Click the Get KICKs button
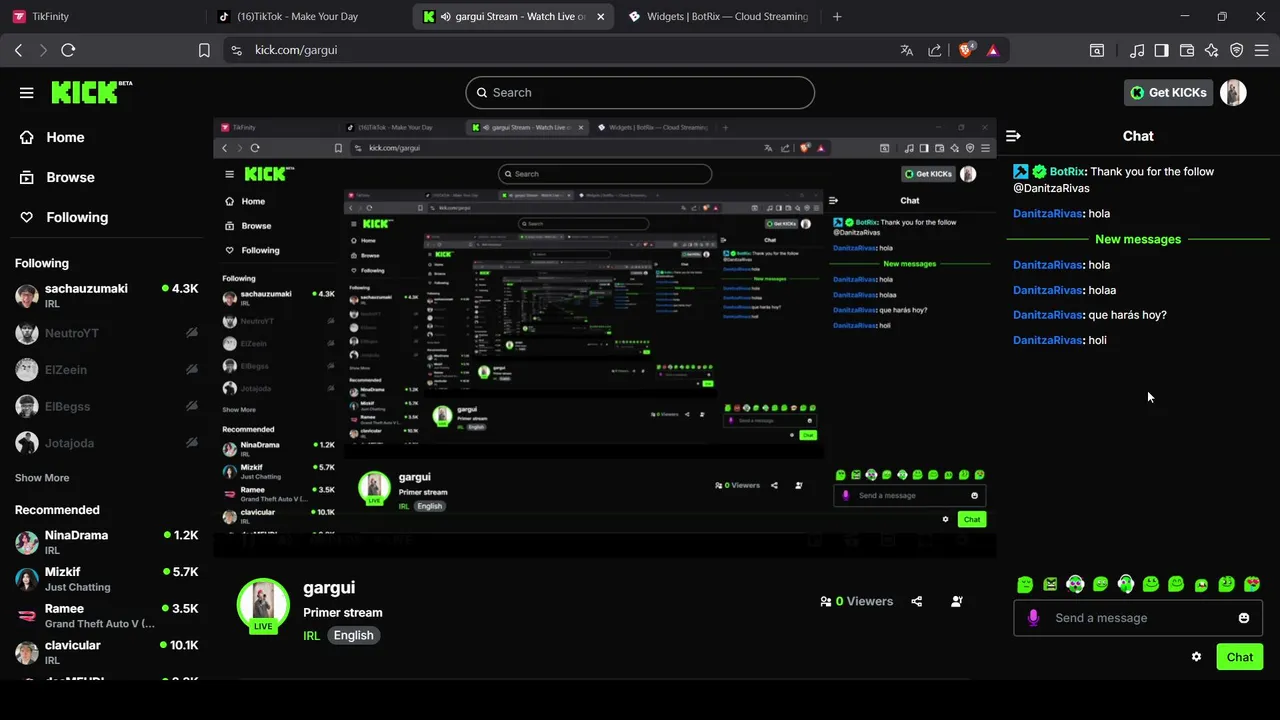This screenshot has height=720, width=1280. [1168, 93]
